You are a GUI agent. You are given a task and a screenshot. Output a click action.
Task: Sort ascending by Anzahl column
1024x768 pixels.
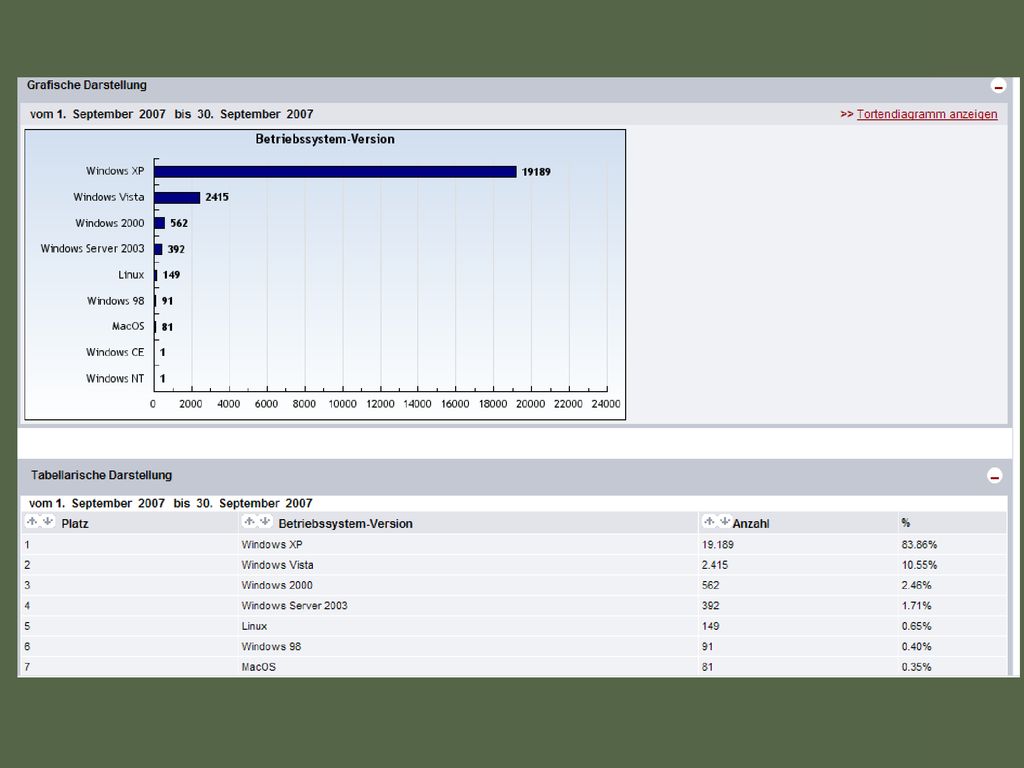pyautogui.click(x=709, y=521)
